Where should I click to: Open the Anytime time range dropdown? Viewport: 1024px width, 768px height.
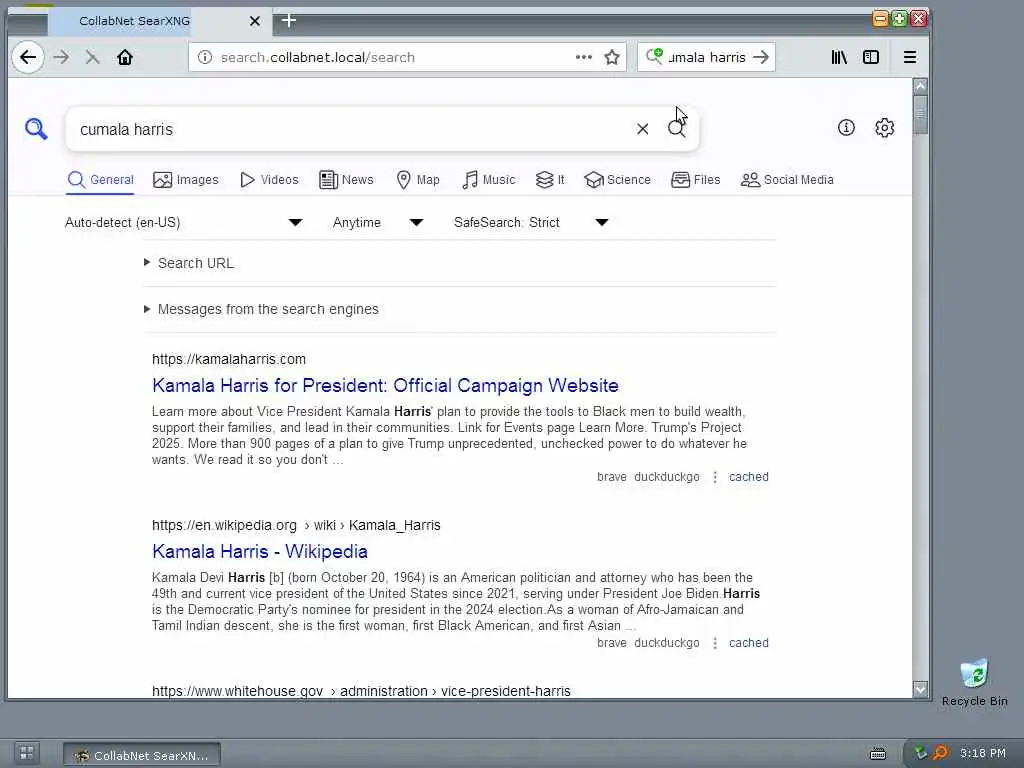(x=378, y=223)
